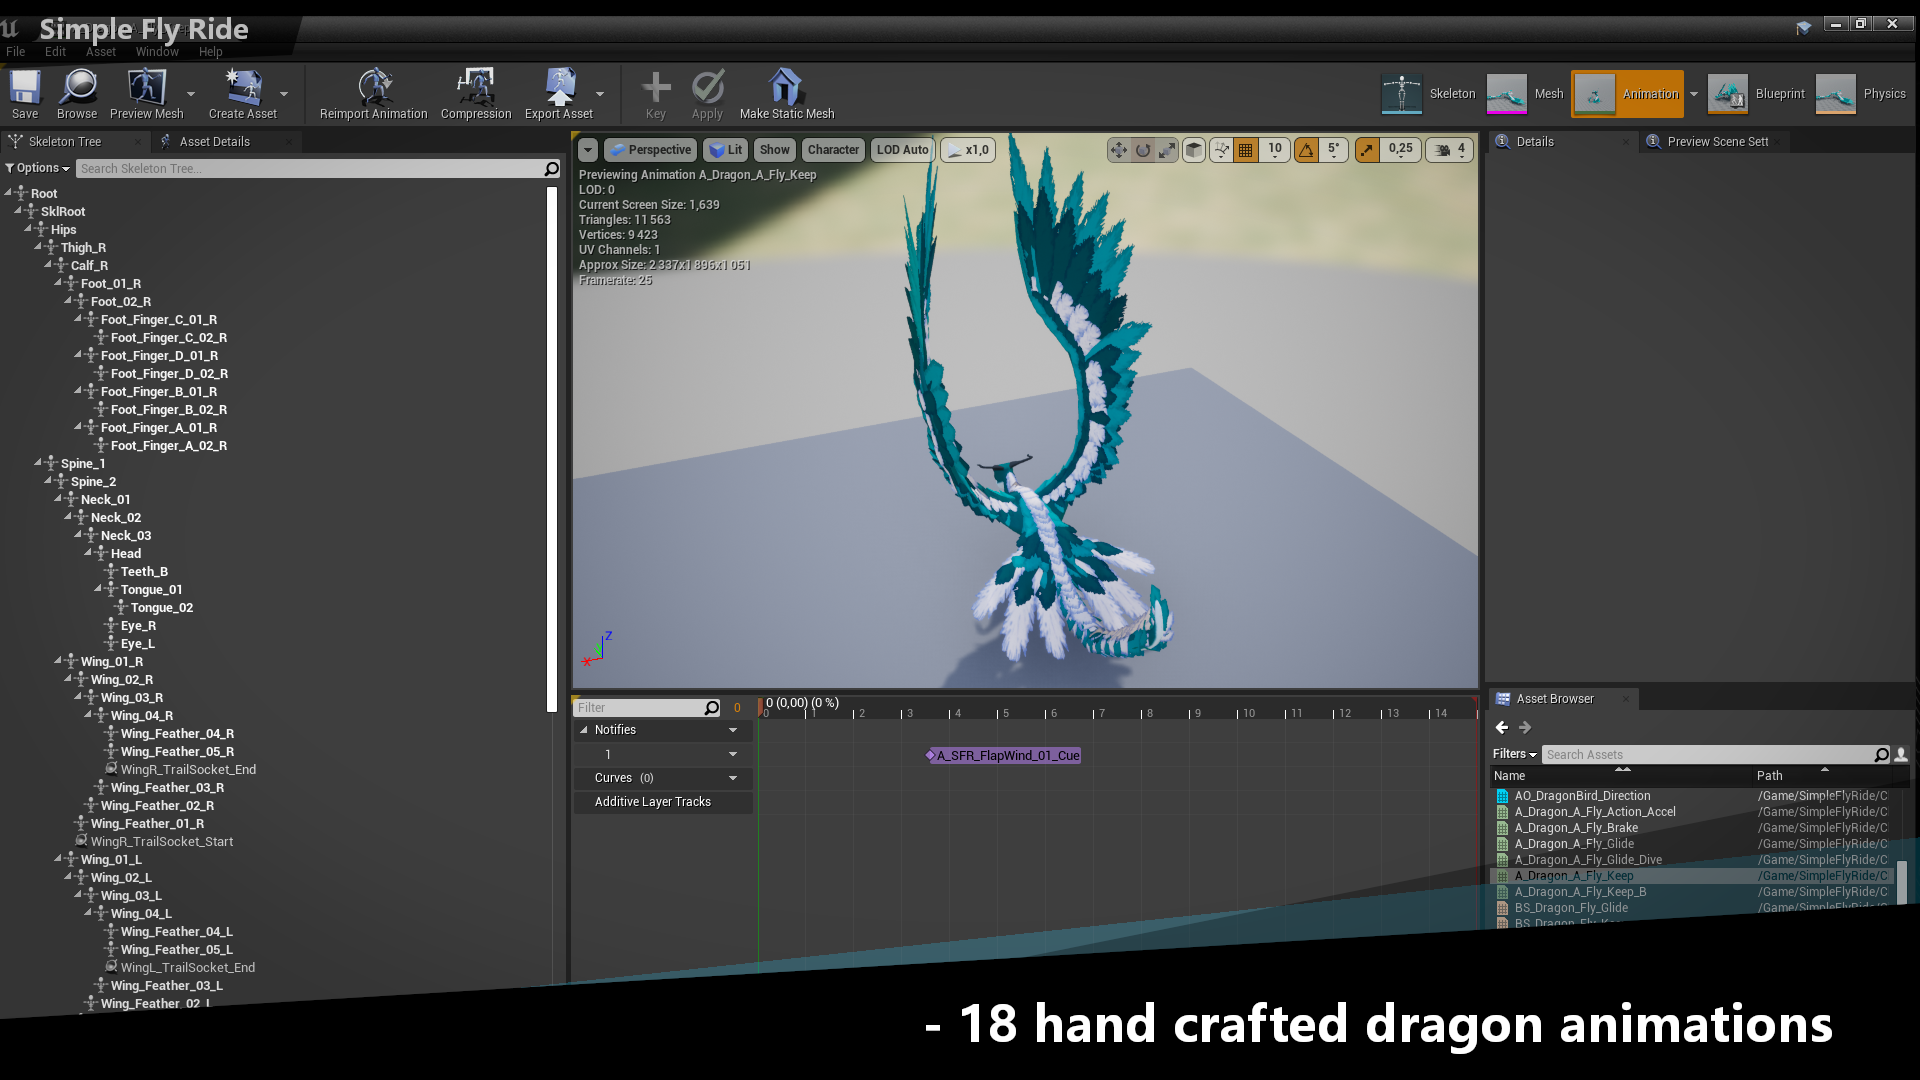Click the Key button in toolbar

(x=654, y=94)
